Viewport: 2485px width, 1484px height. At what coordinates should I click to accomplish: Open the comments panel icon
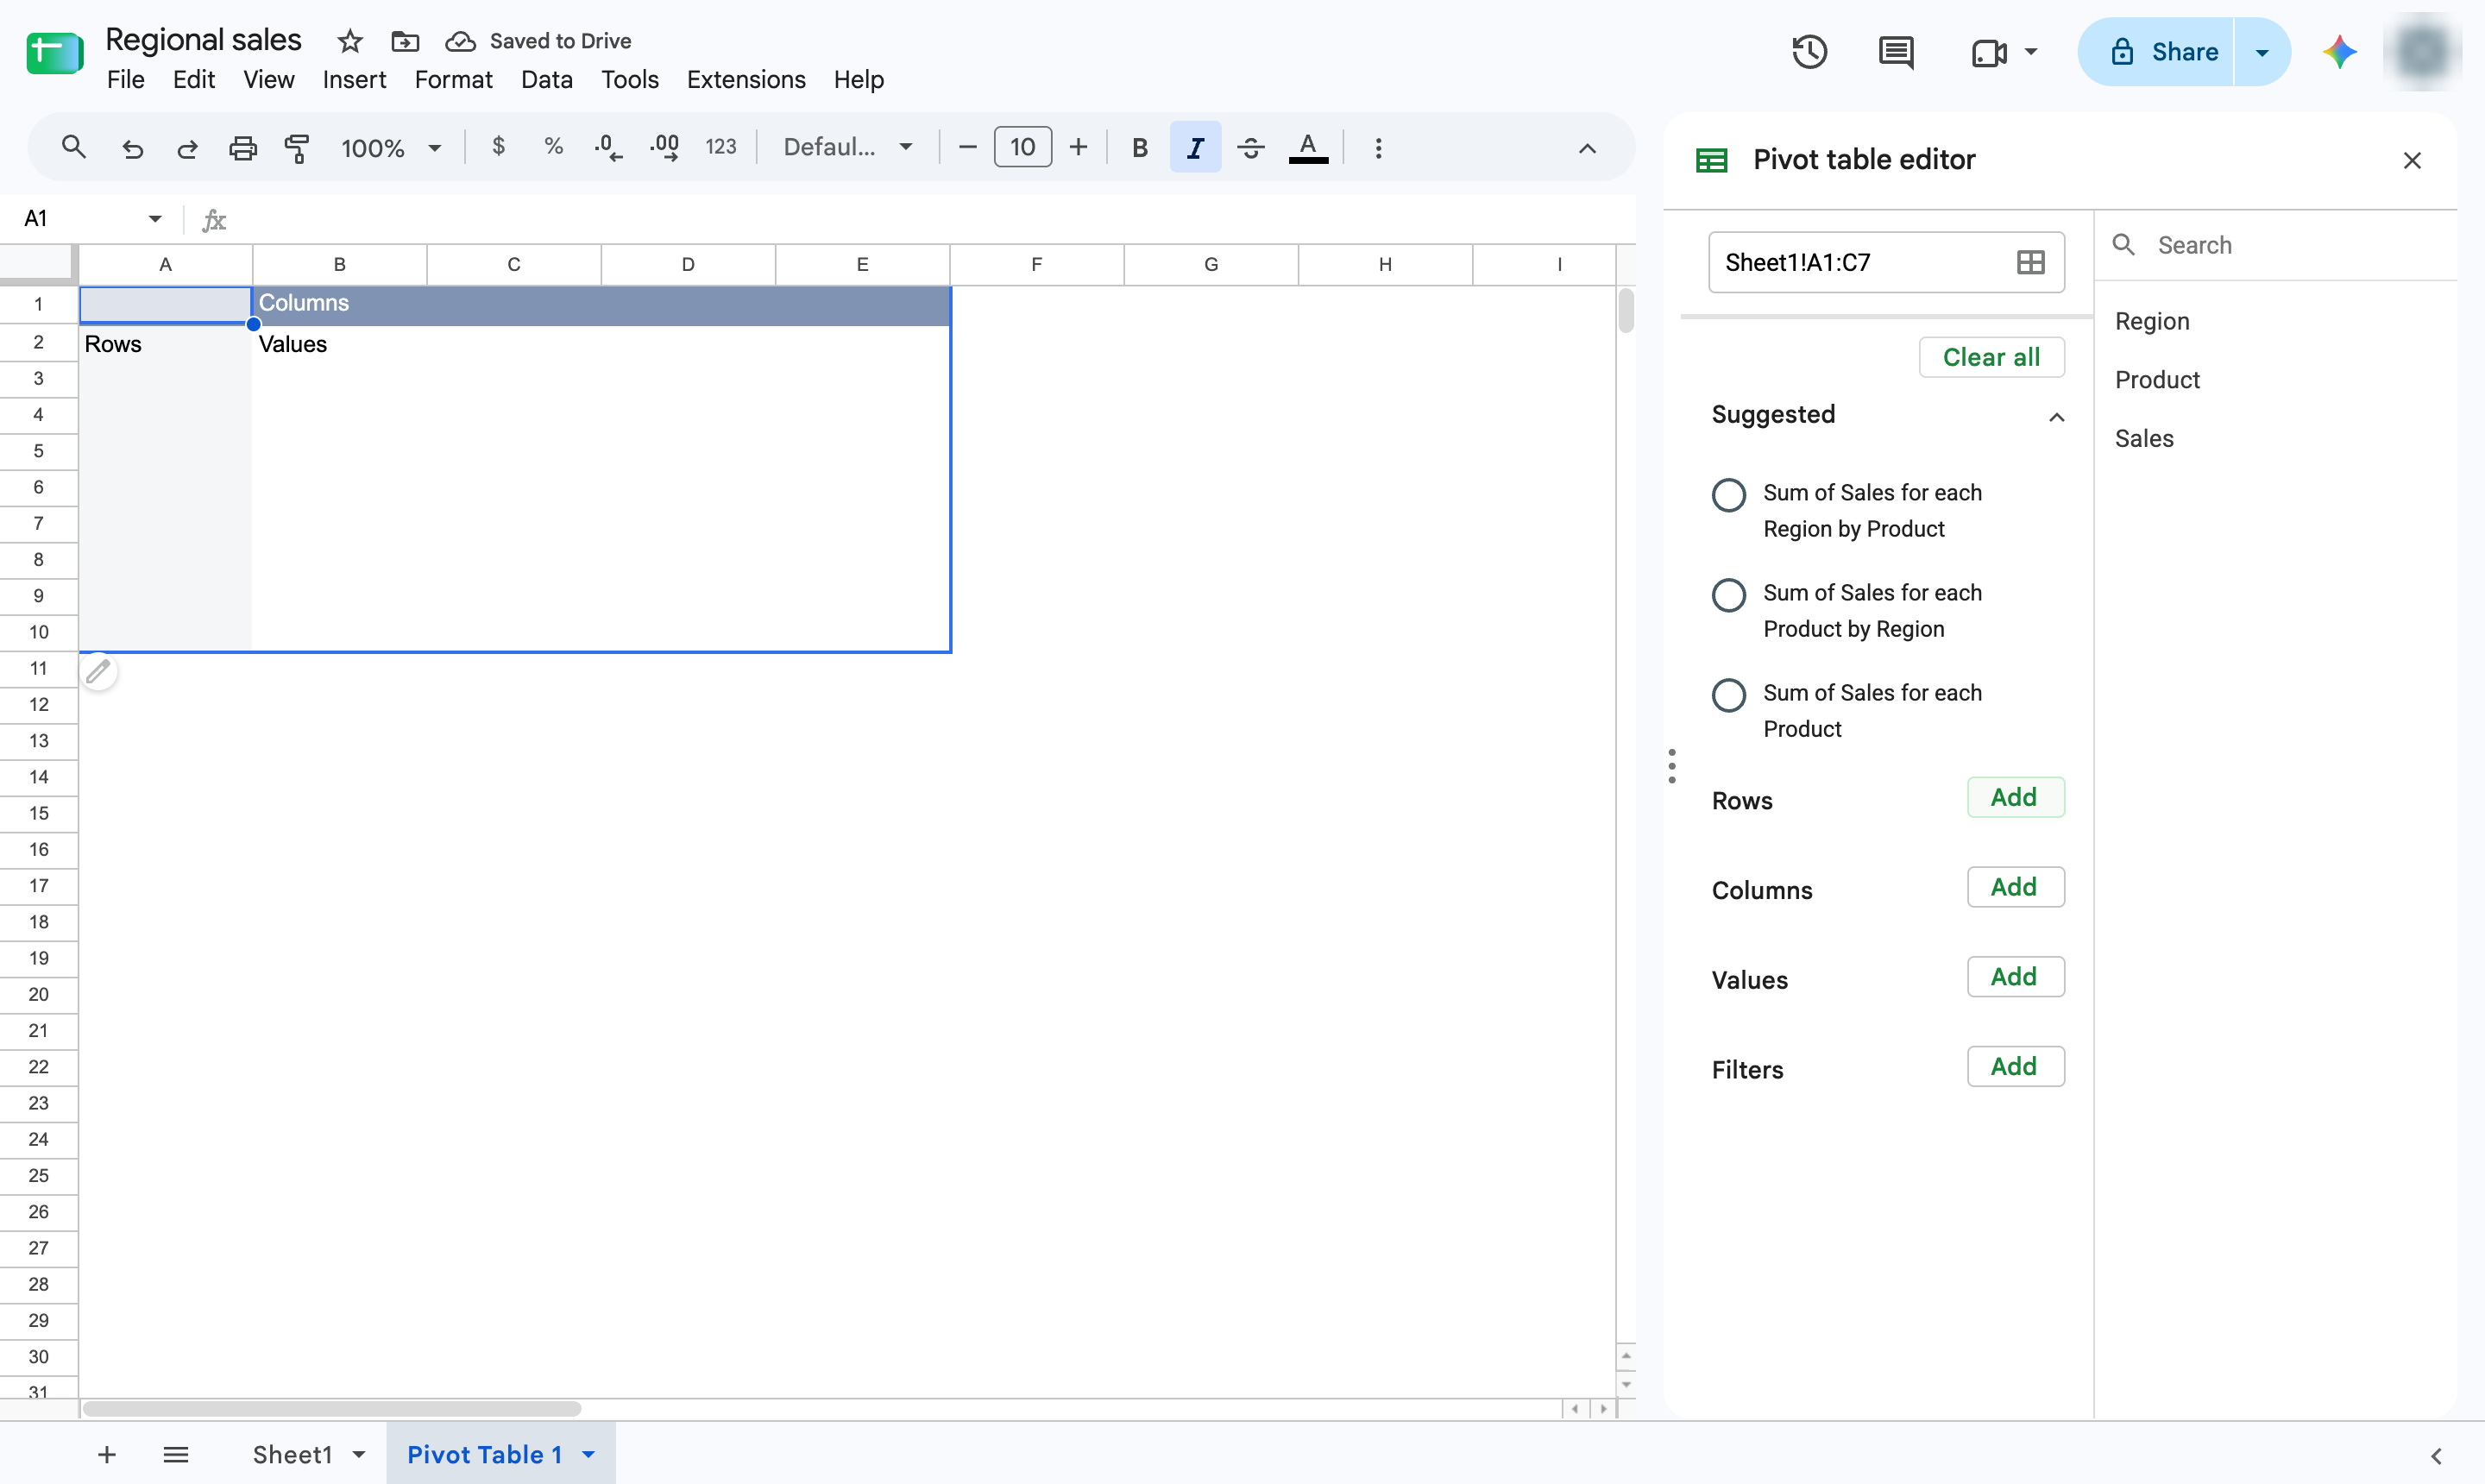(1896, 52)
